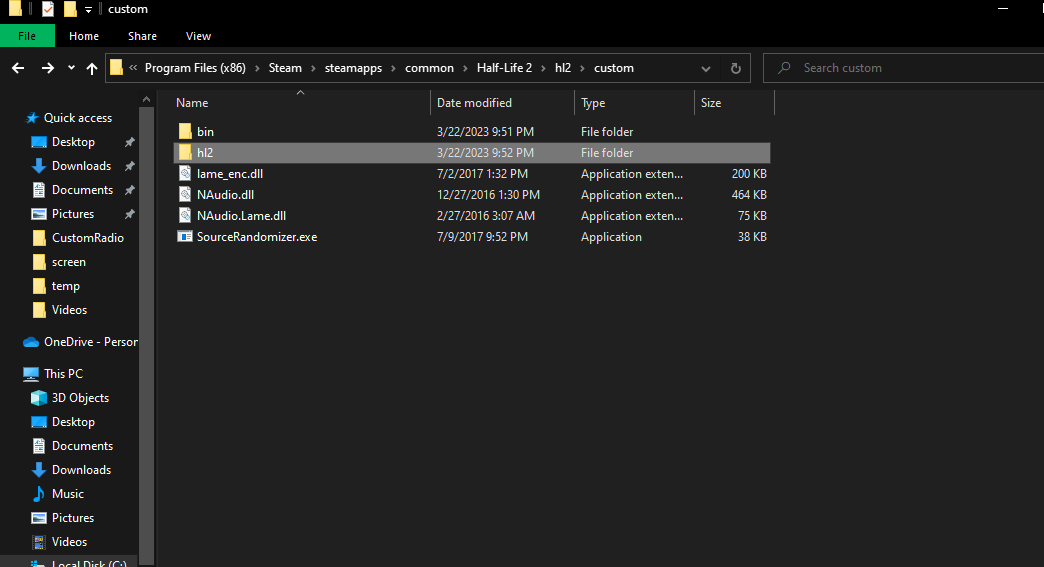The width and height of the screenshot is (1044, 567).
Task: Go up one folder level
Action: [x=92, y=68]
